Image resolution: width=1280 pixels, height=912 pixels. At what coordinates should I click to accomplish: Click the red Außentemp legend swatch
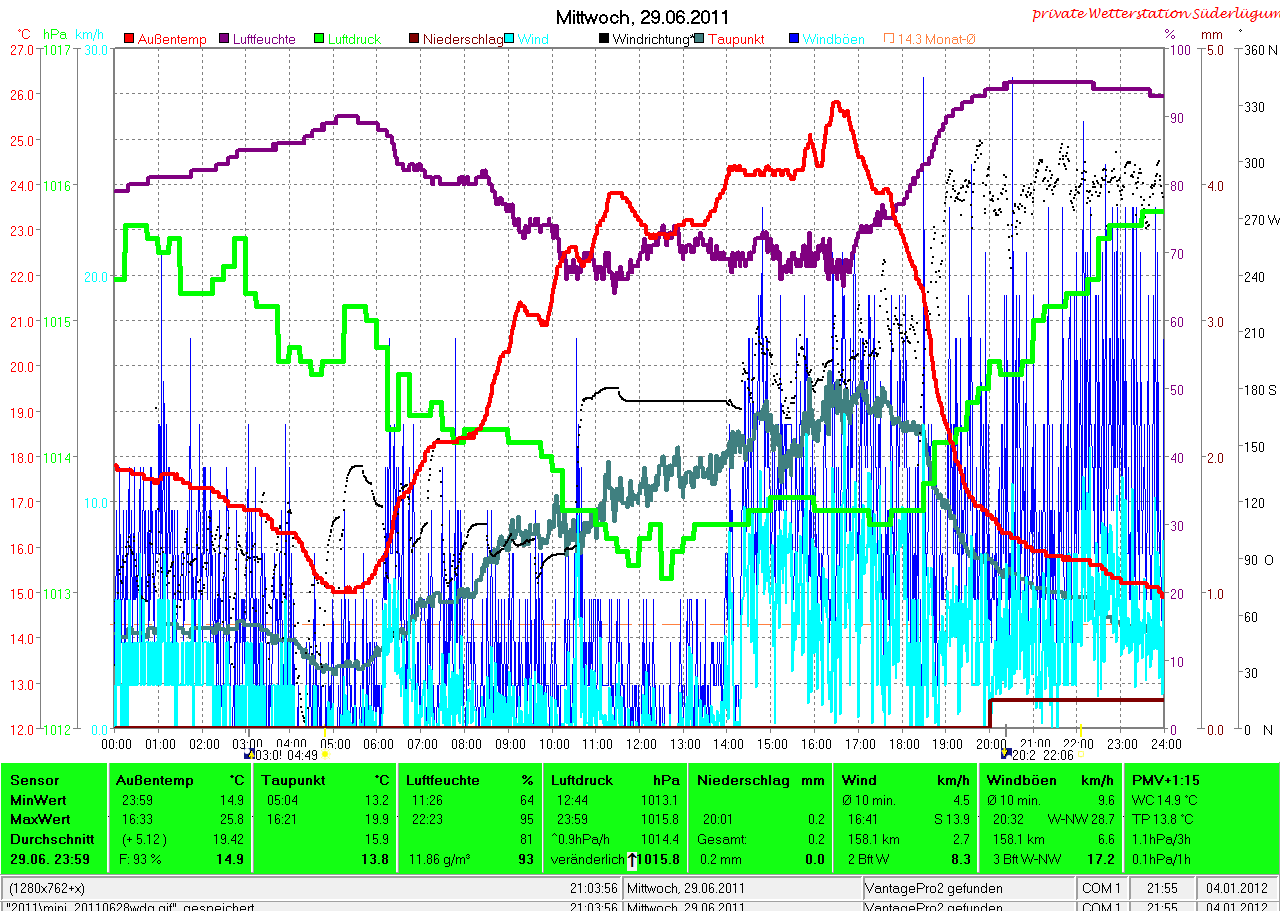(129, 39)
